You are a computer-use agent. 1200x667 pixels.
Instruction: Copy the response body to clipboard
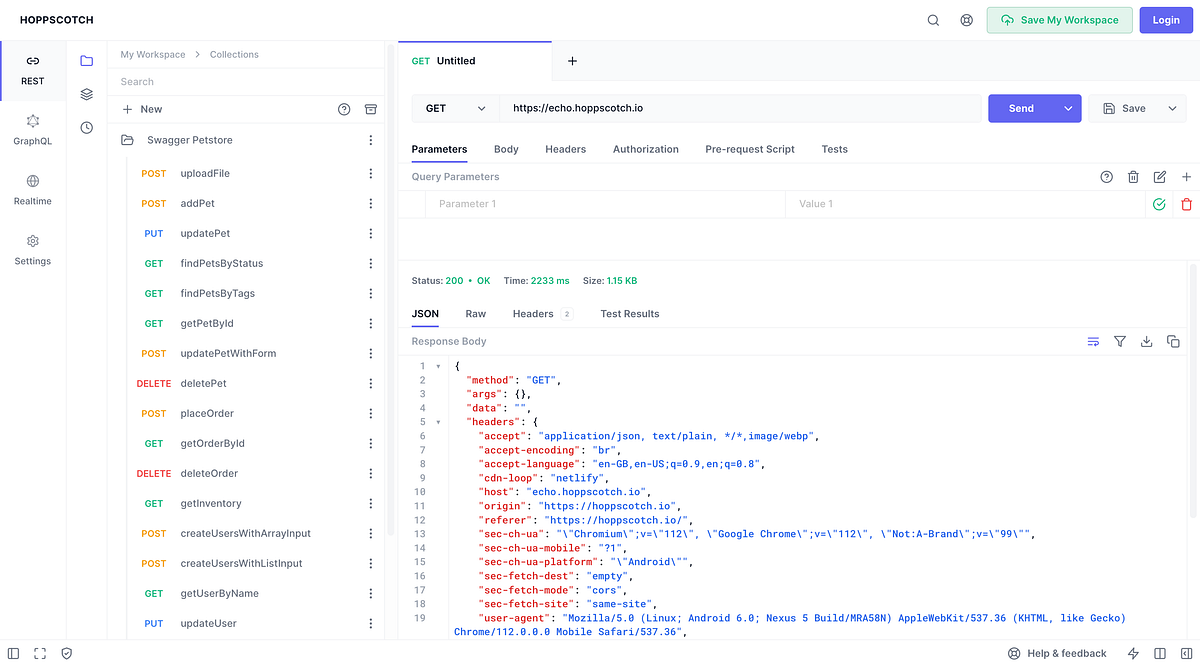click(x=1173, y=341)
